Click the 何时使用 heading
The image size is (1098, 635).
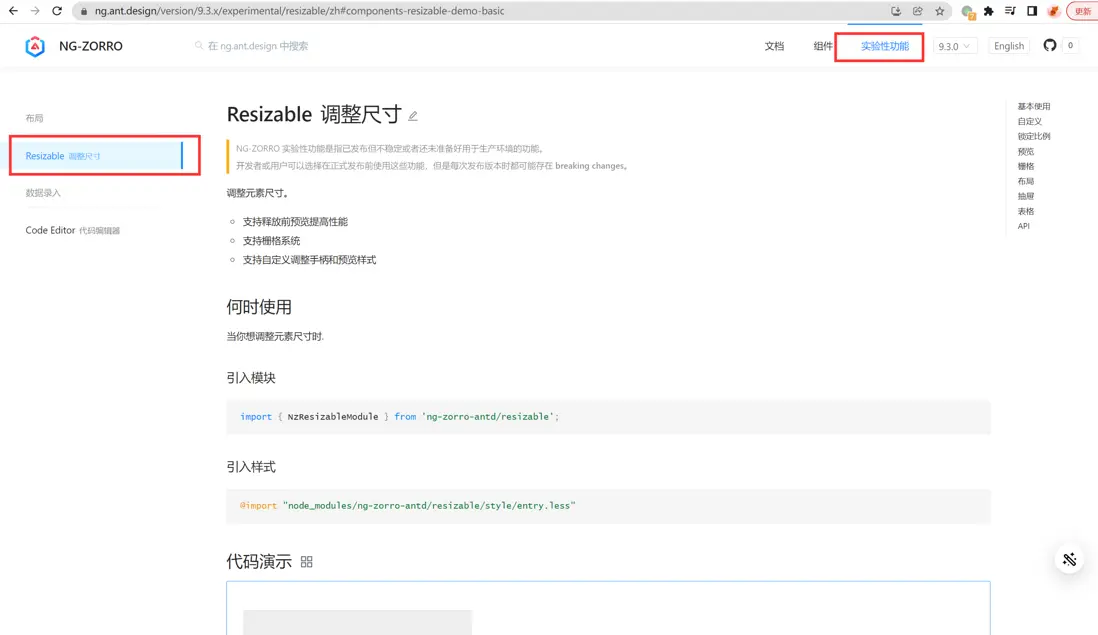(258, 307)
